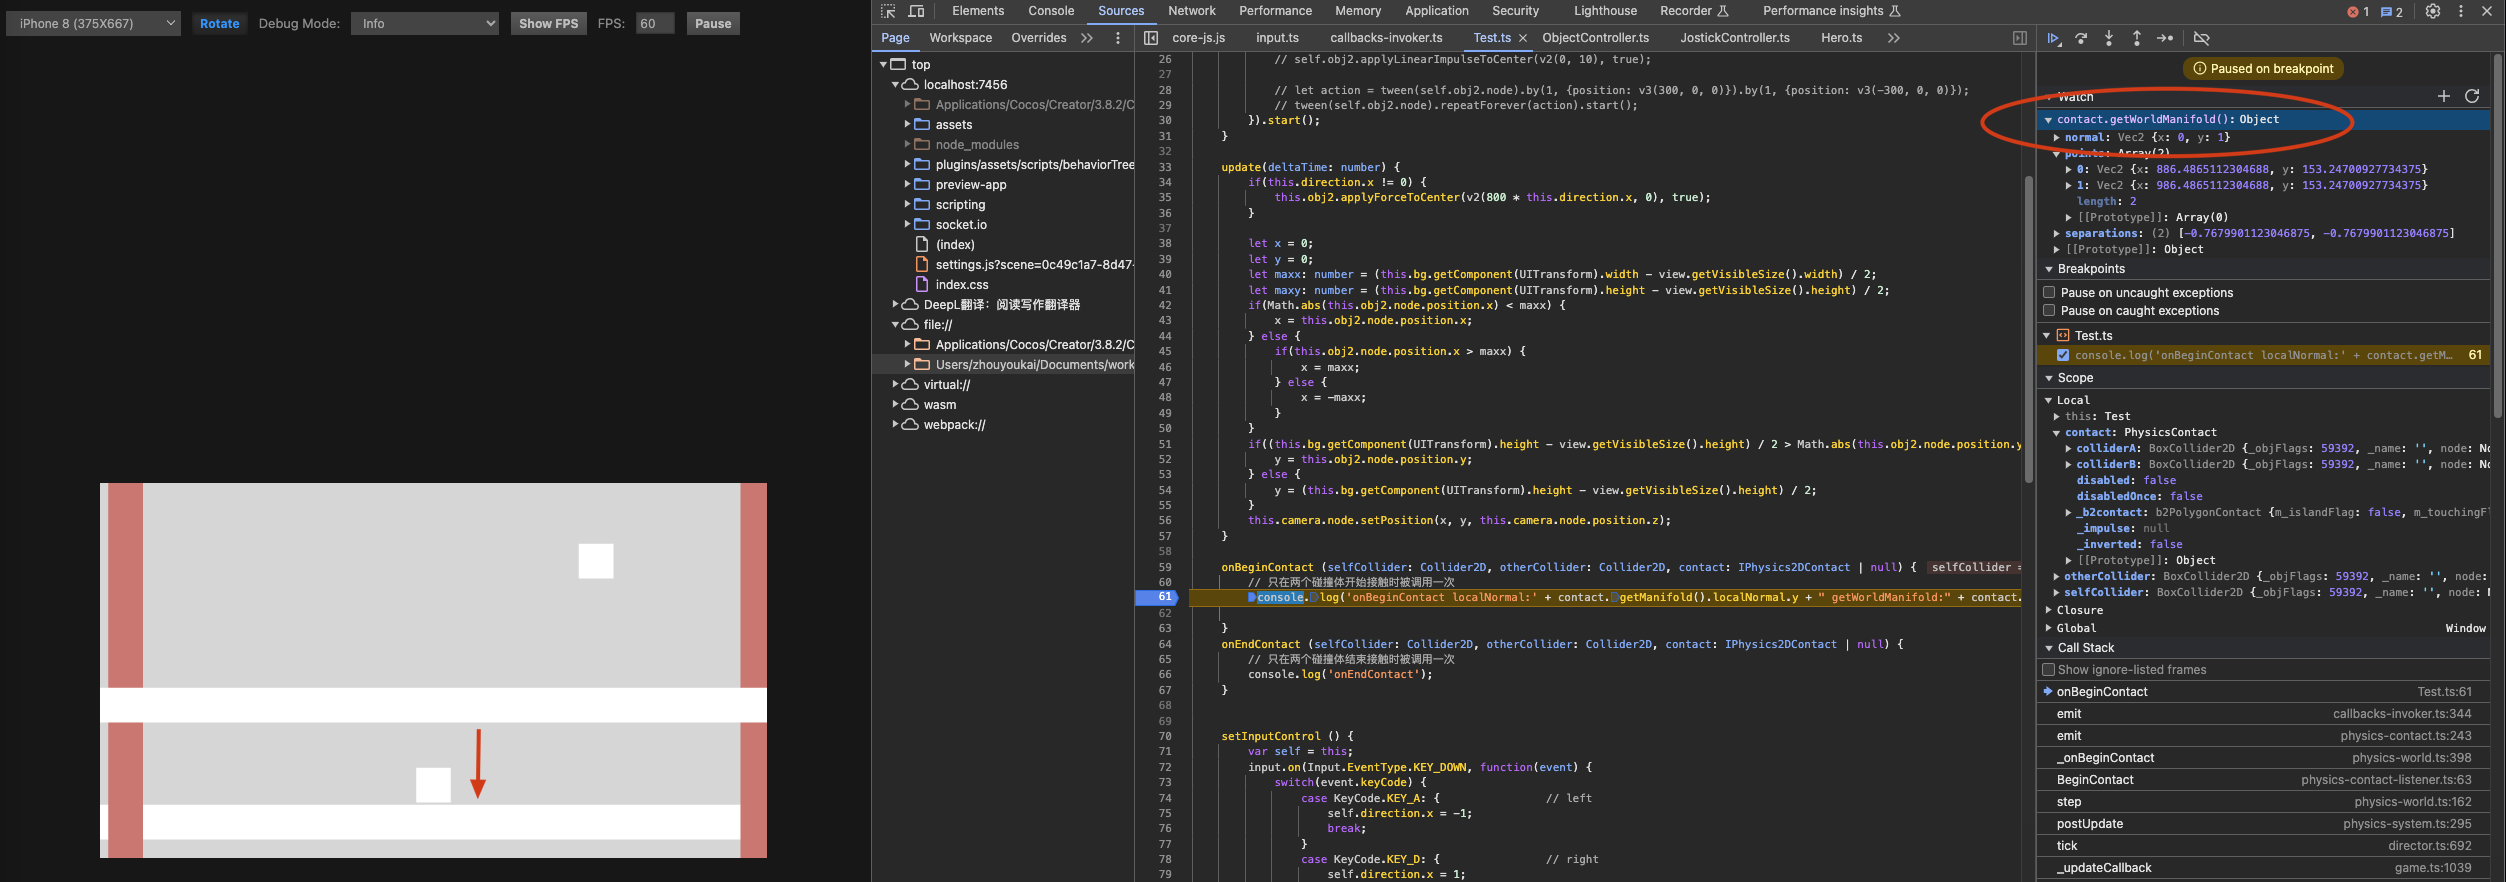Open the iPhone 8 device dropdown
Image resolution: width=2506 pixels, height=882 pixels.
pos(93,23)
